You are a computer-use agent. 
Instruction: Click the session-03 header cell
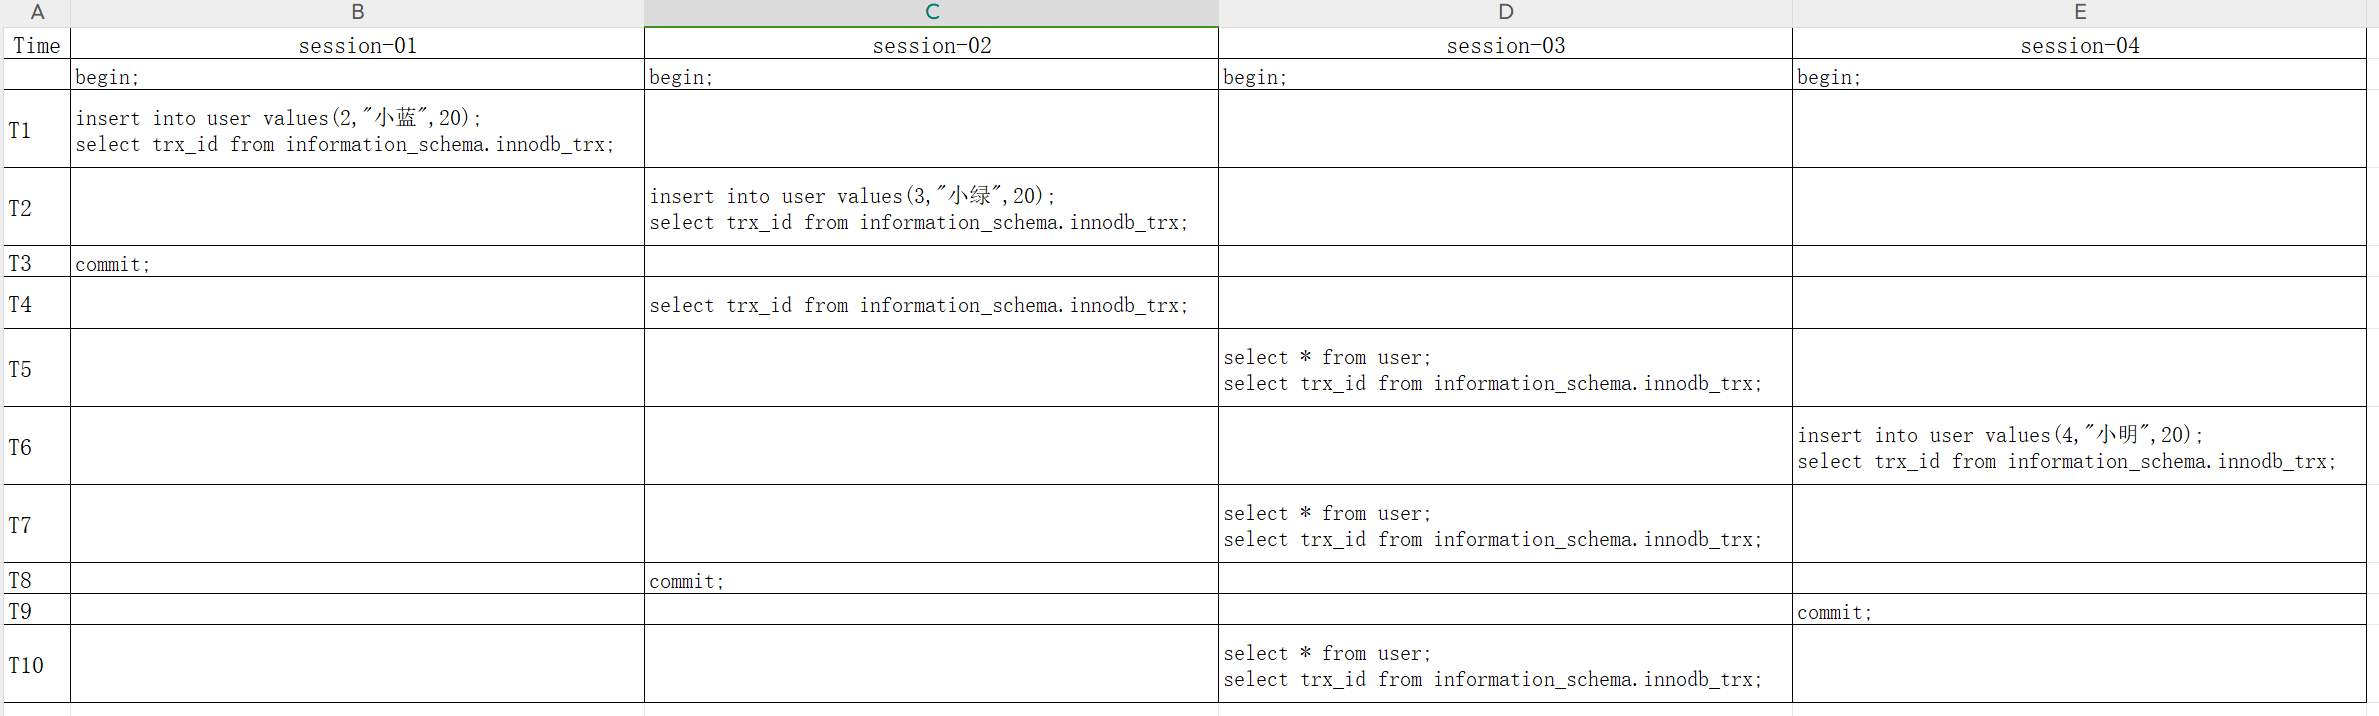[1505, 45]
